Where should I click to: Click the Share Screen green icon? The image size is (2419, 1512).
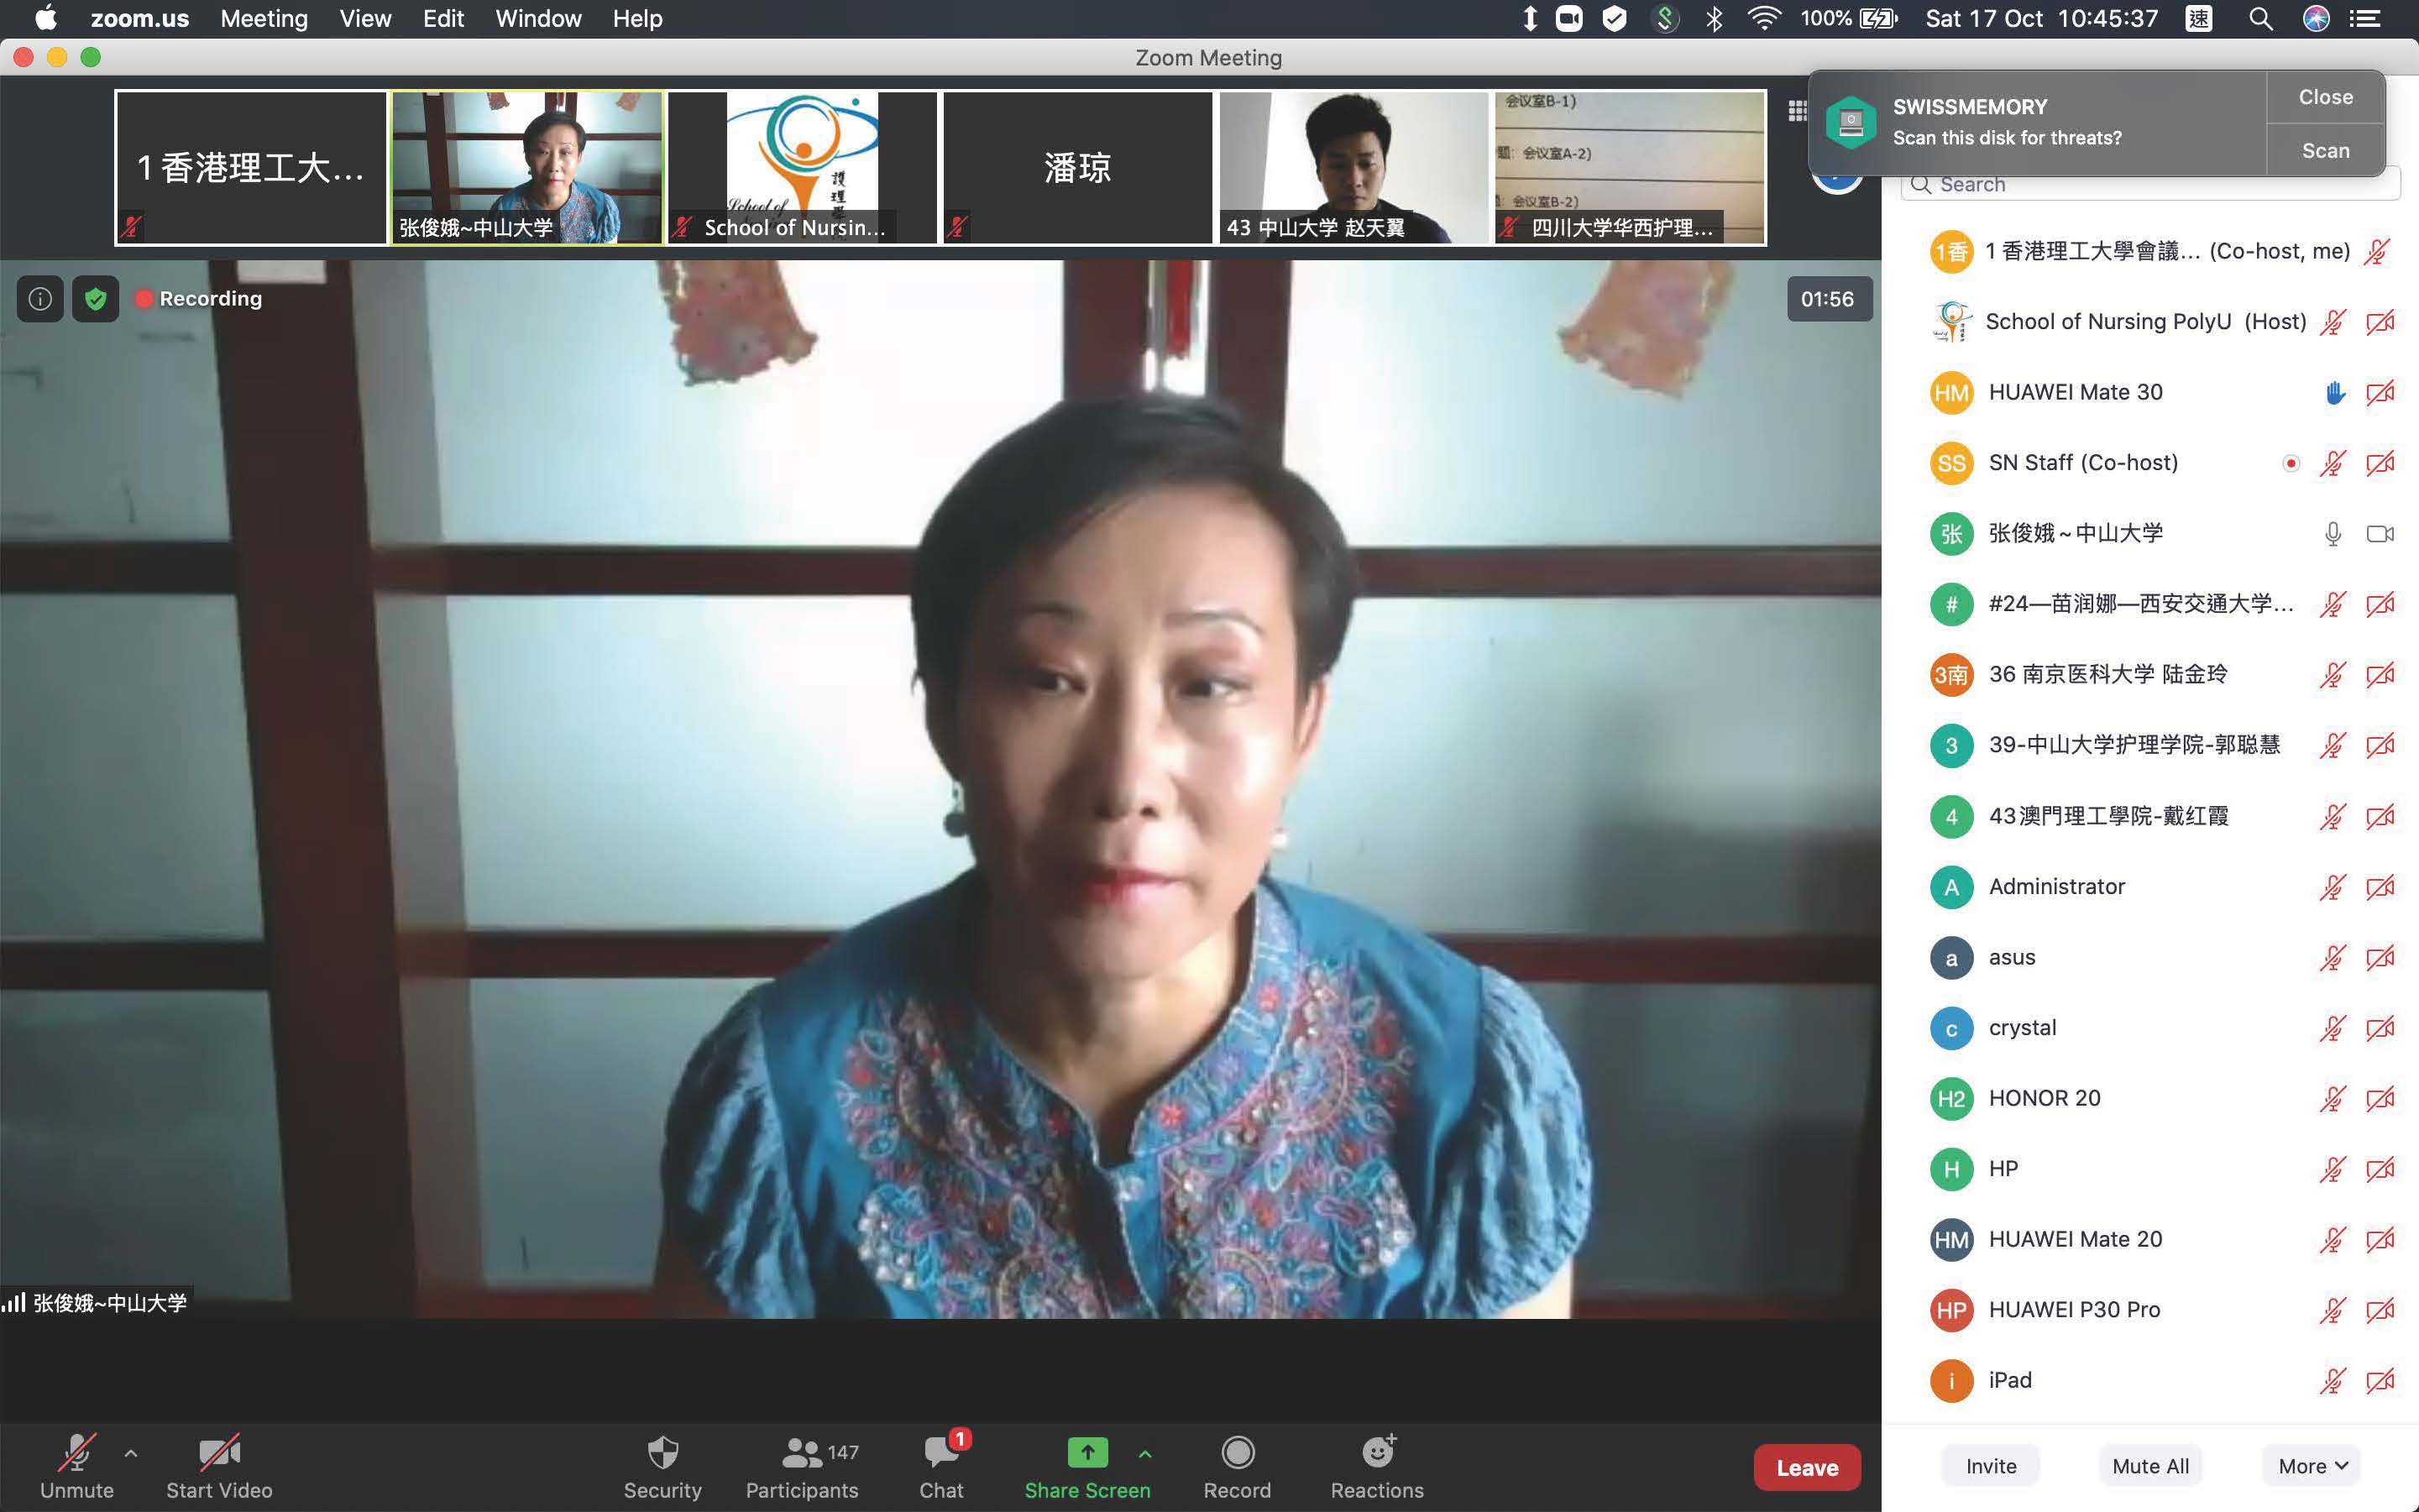pyautogui.click(x=1087, y=1452)
